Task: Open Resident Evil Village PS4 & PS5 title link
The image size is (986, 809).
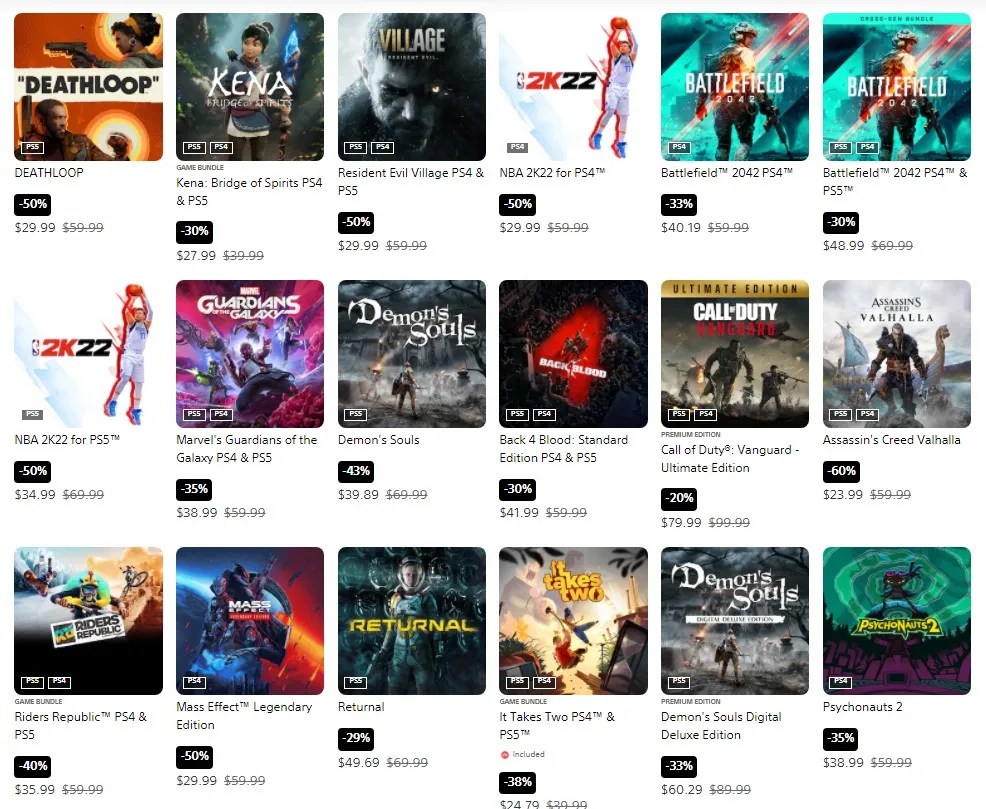Action: pyautogui.click(x=411, y=181)
